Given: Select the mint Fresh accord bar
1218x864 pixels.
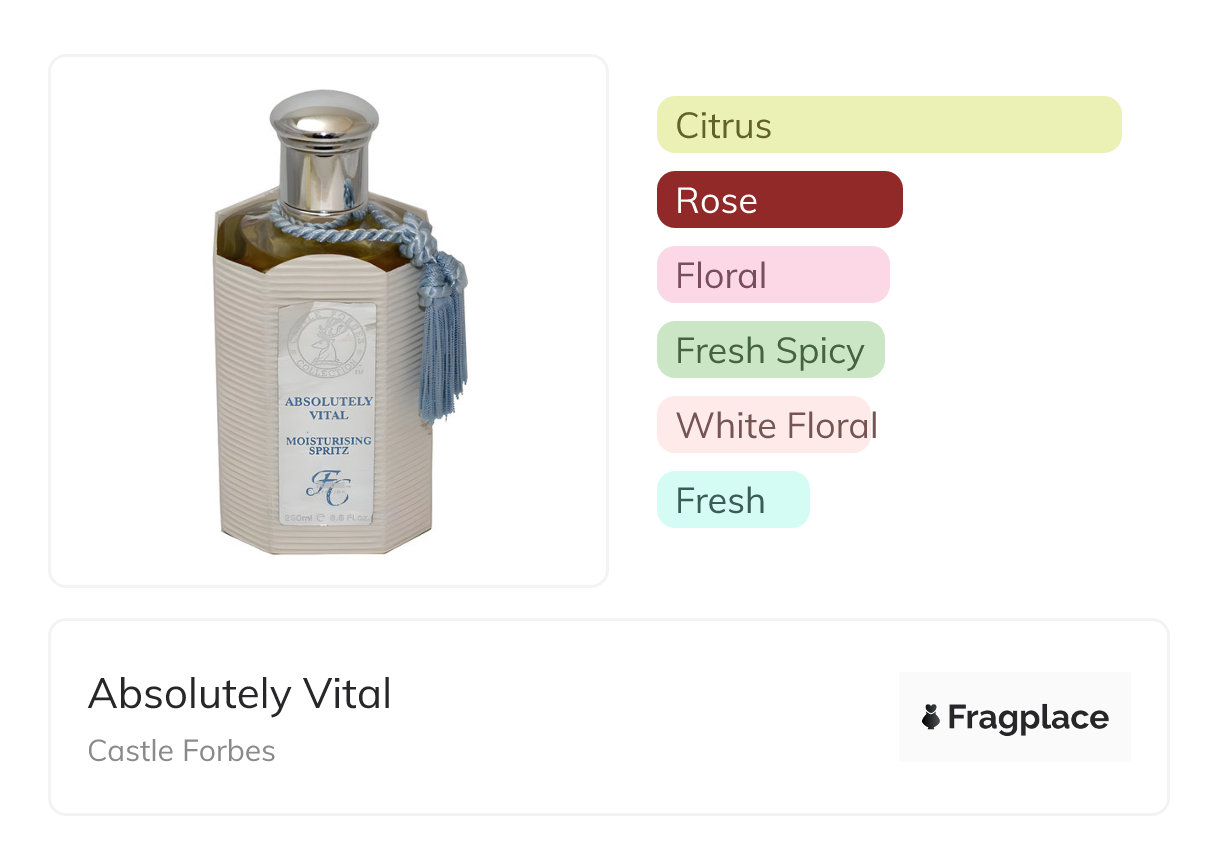Looking at the screenshot, I should (x=732, y=500).
